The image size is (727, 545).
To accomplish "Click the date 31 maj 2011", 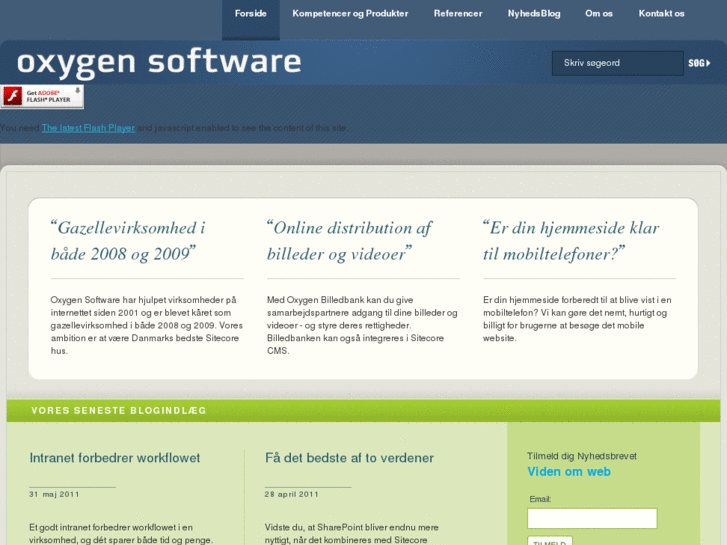I will [54, 494].
